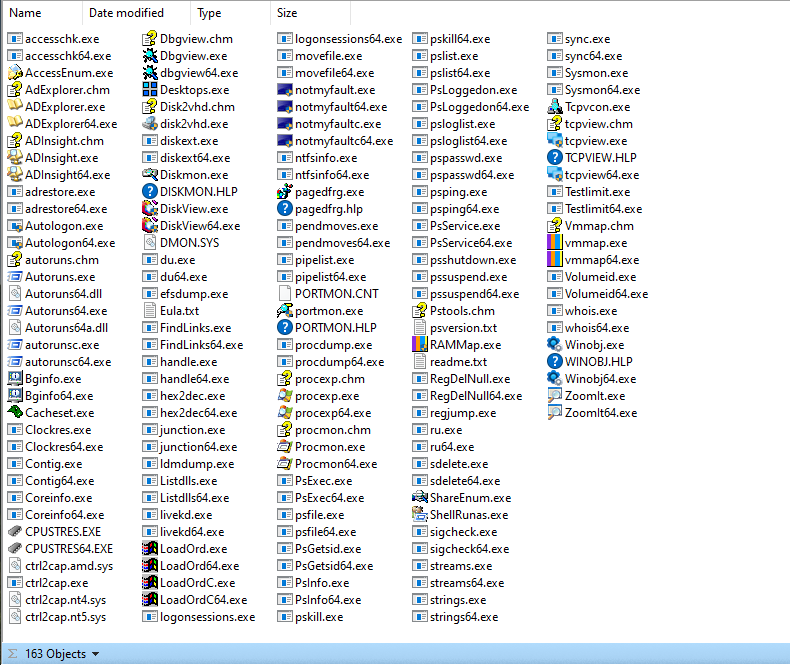Select the file Testlimit.exe
This screenshot has width=790, height=665.
tap(589, 191)
